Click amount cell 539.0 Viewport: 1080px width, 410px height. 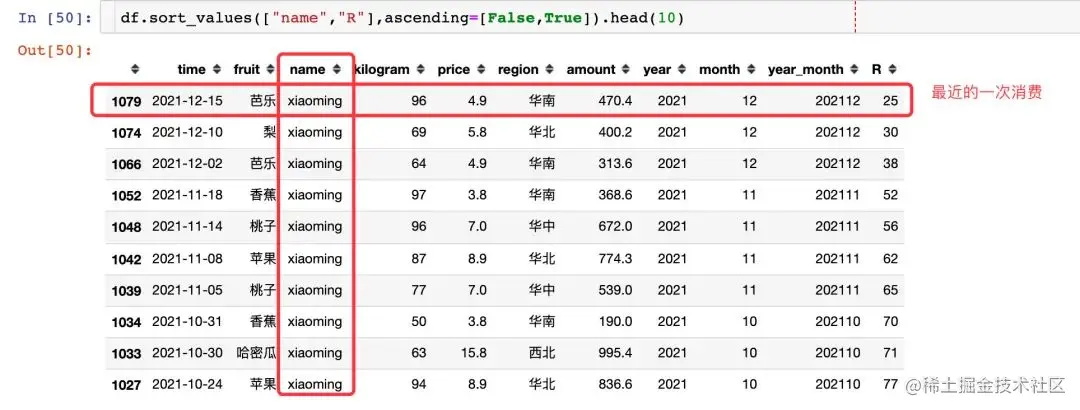point(616,290)
